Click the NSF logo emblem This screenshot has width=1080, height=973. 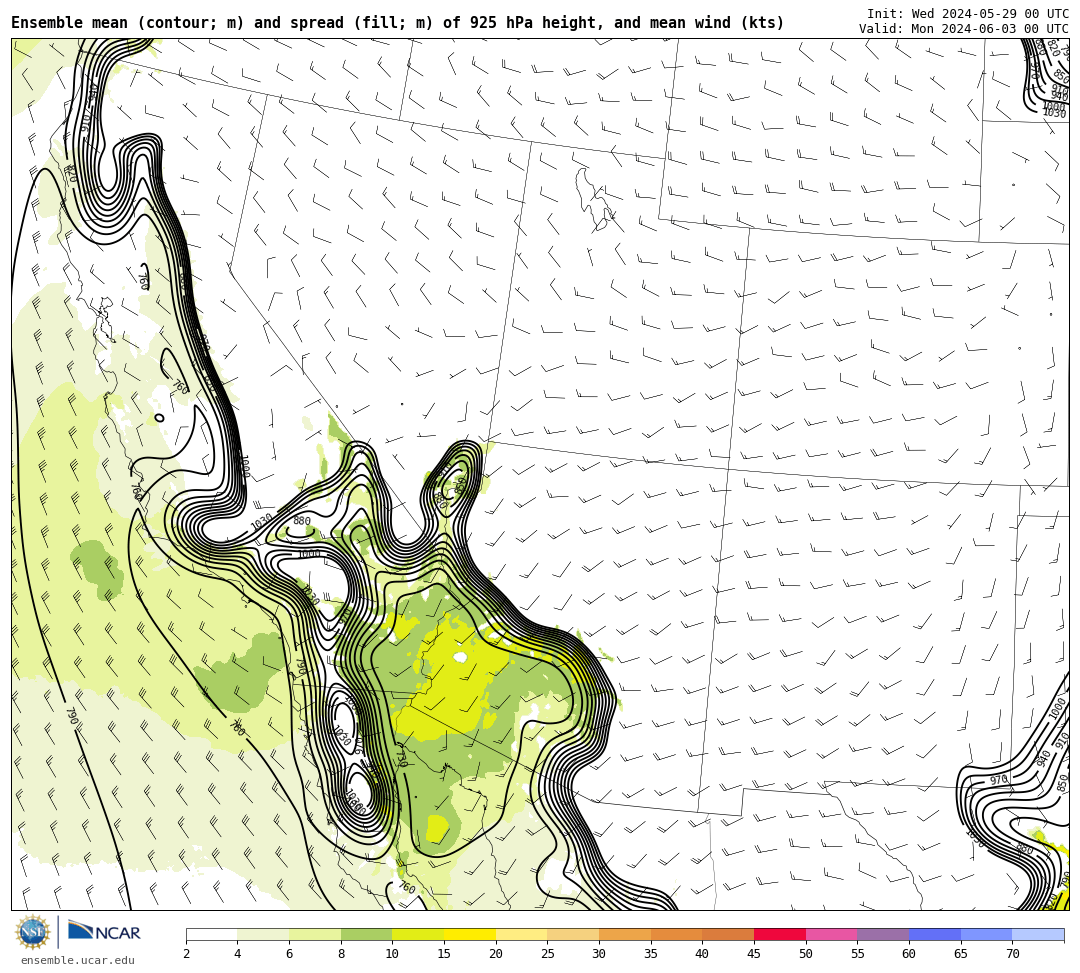point(33,932)
